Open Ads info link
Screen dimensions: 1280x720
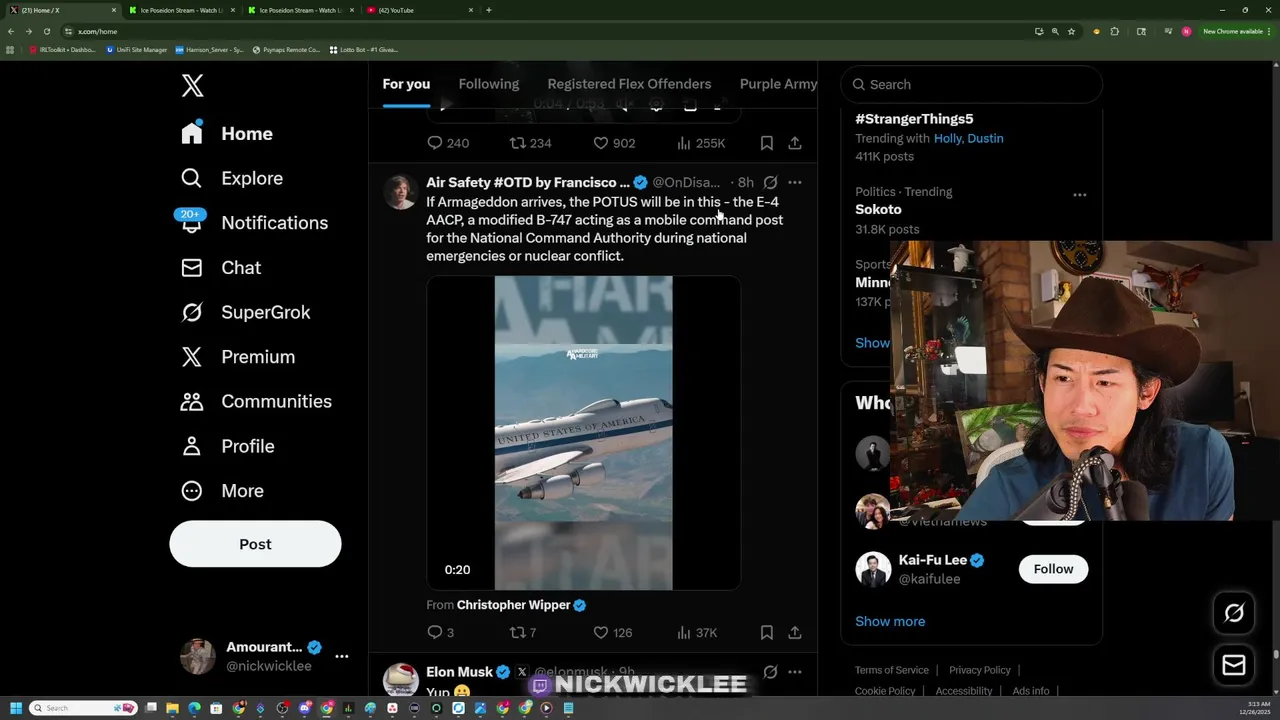tap(1031, 691)
